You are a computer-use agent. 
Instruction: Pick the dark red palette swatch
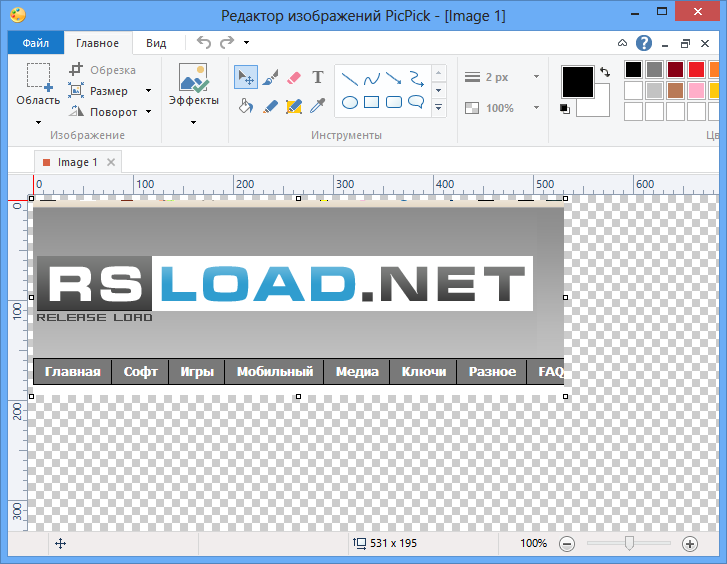(676, 70)
